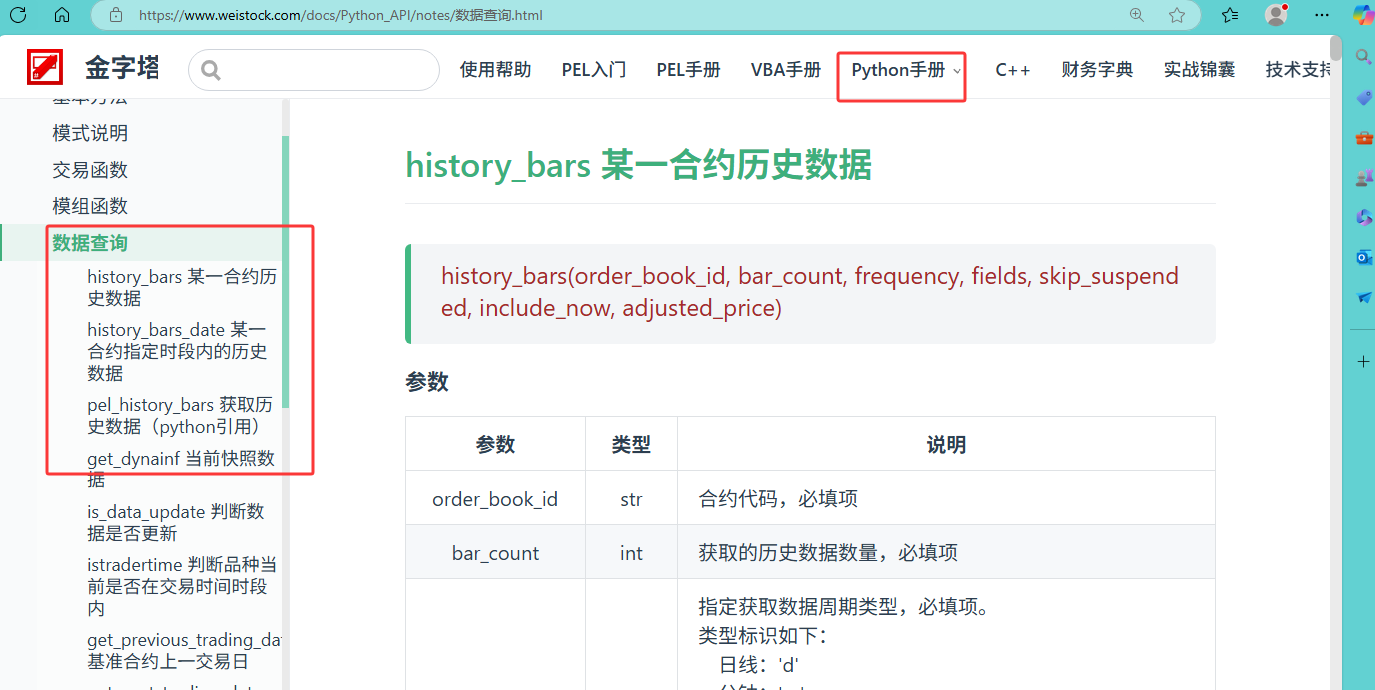Click the main page vertical scrollbar thumb
Image resolution: width=1375 pixels, height=690 pixels.
(x=1336, y=48)
